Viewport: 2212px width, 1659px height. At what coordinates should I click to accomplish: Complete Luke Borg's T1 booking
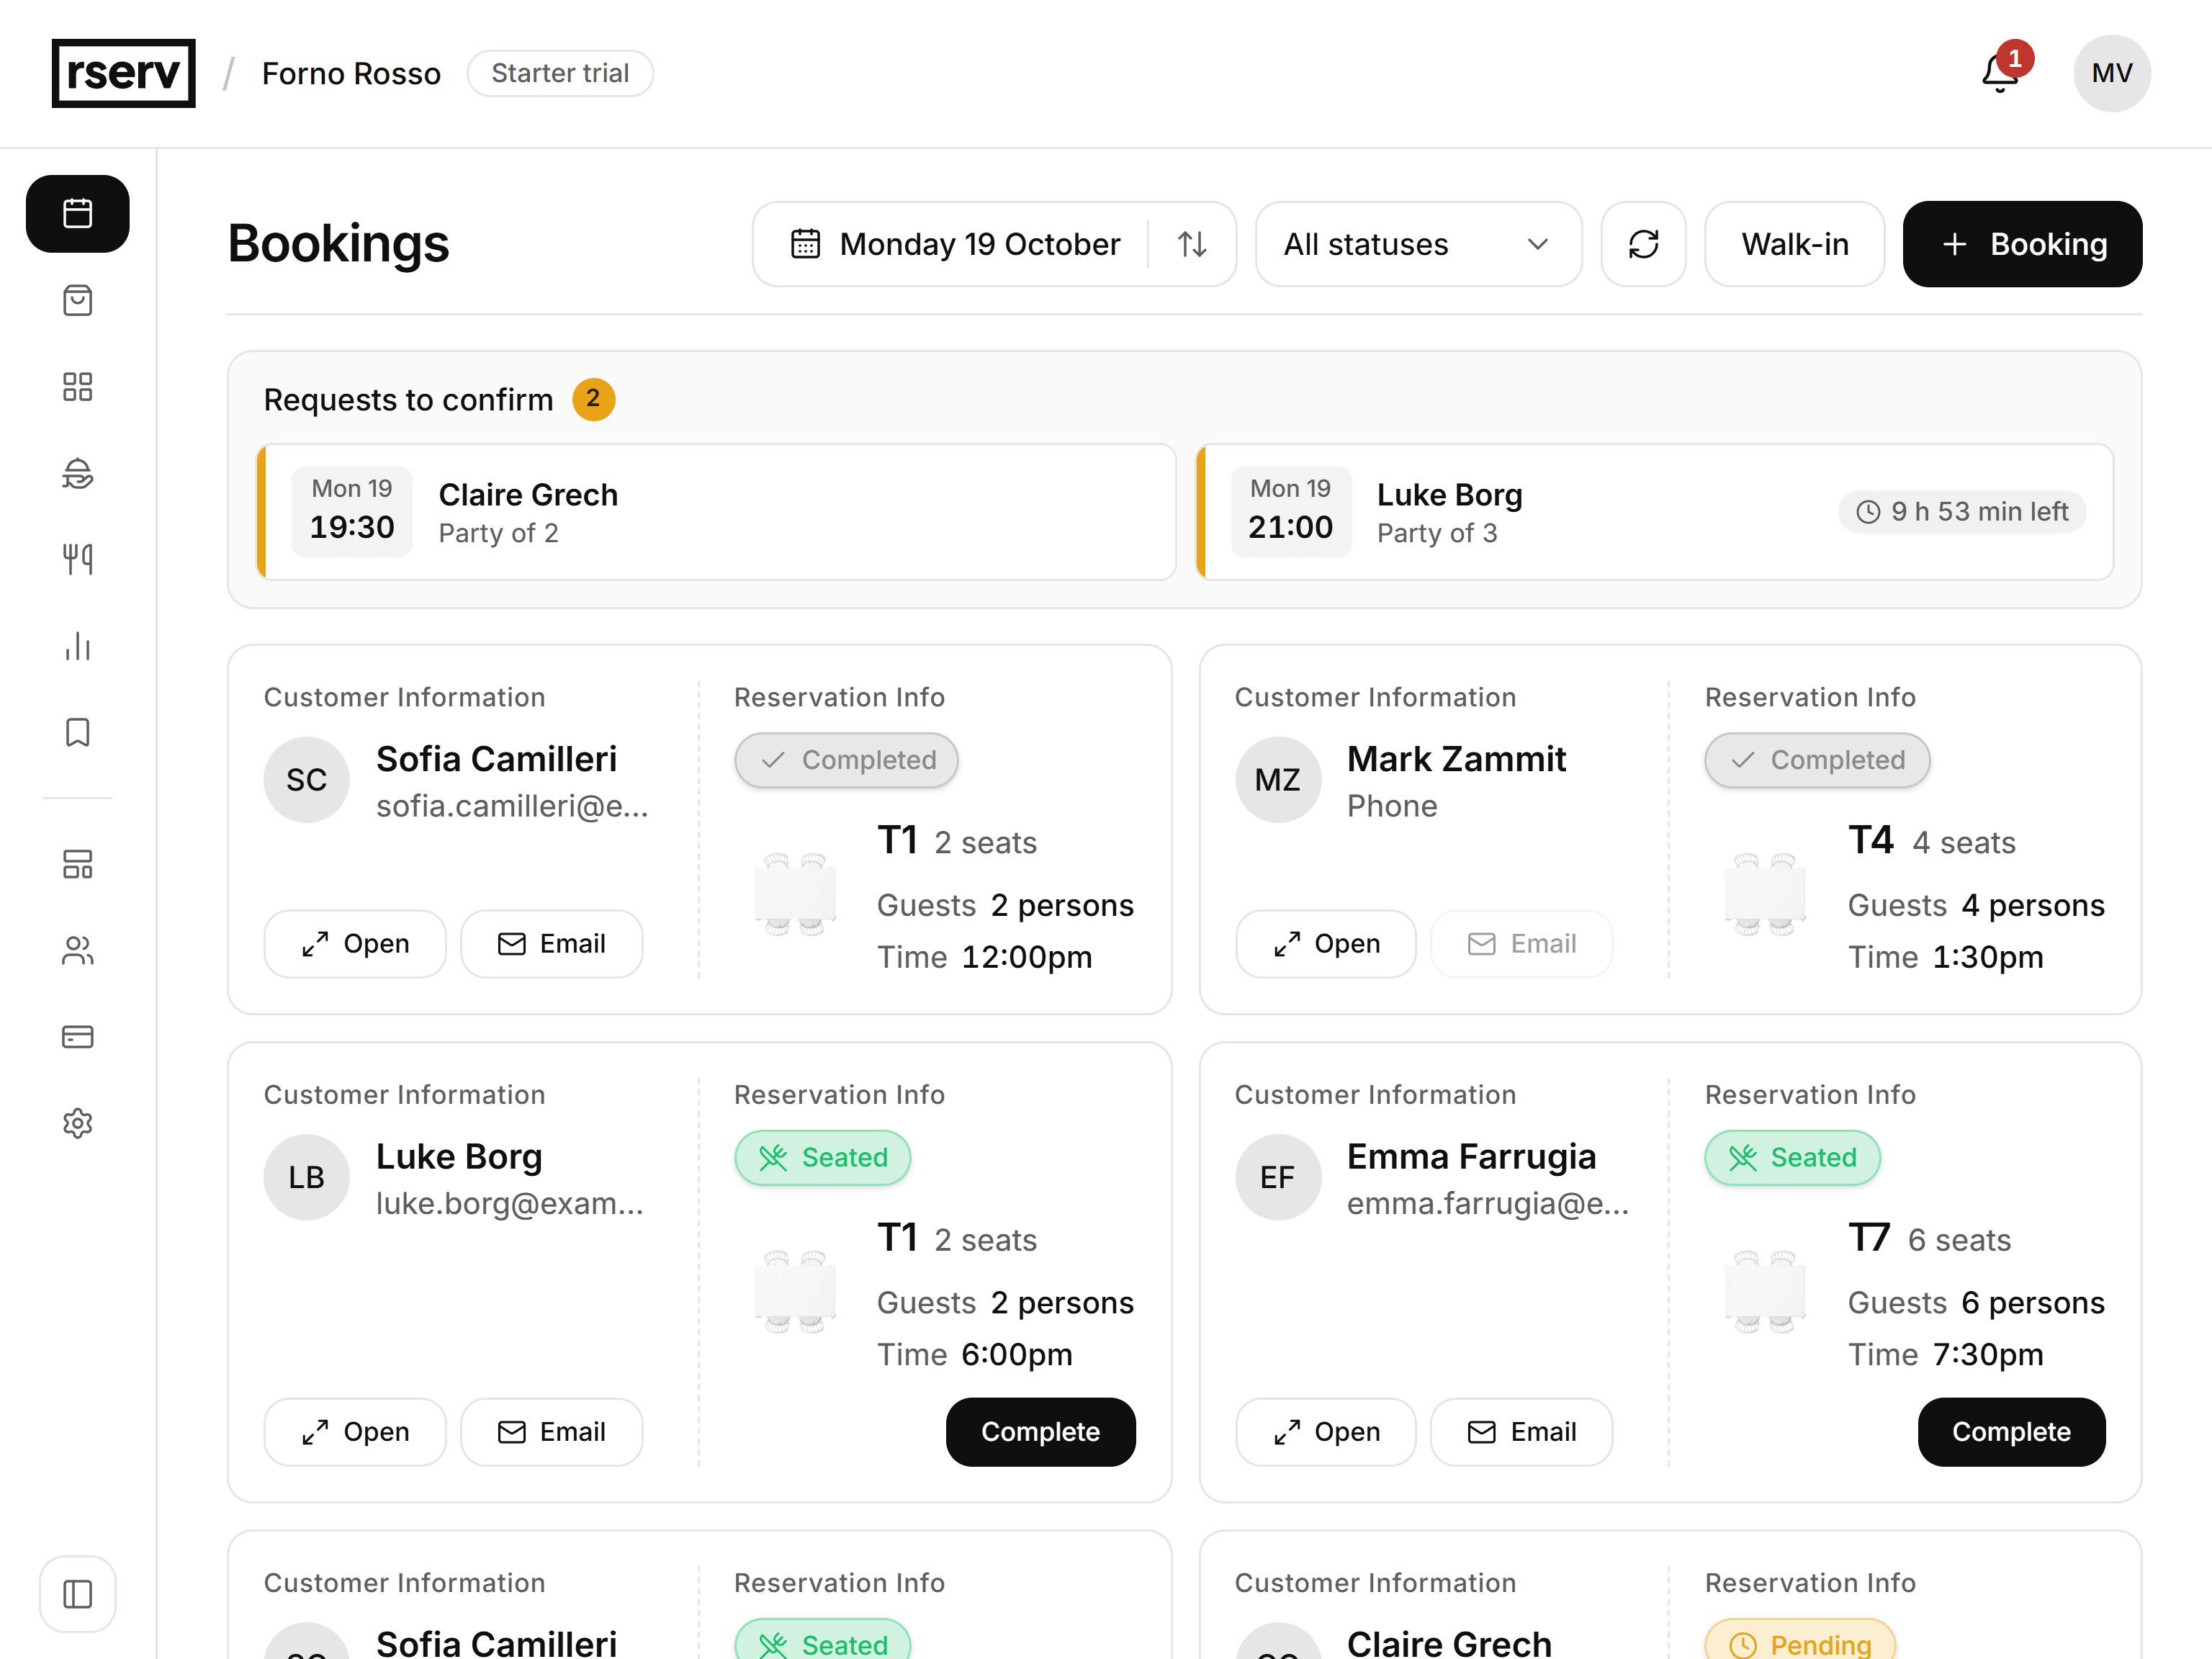(1040, 1432)
